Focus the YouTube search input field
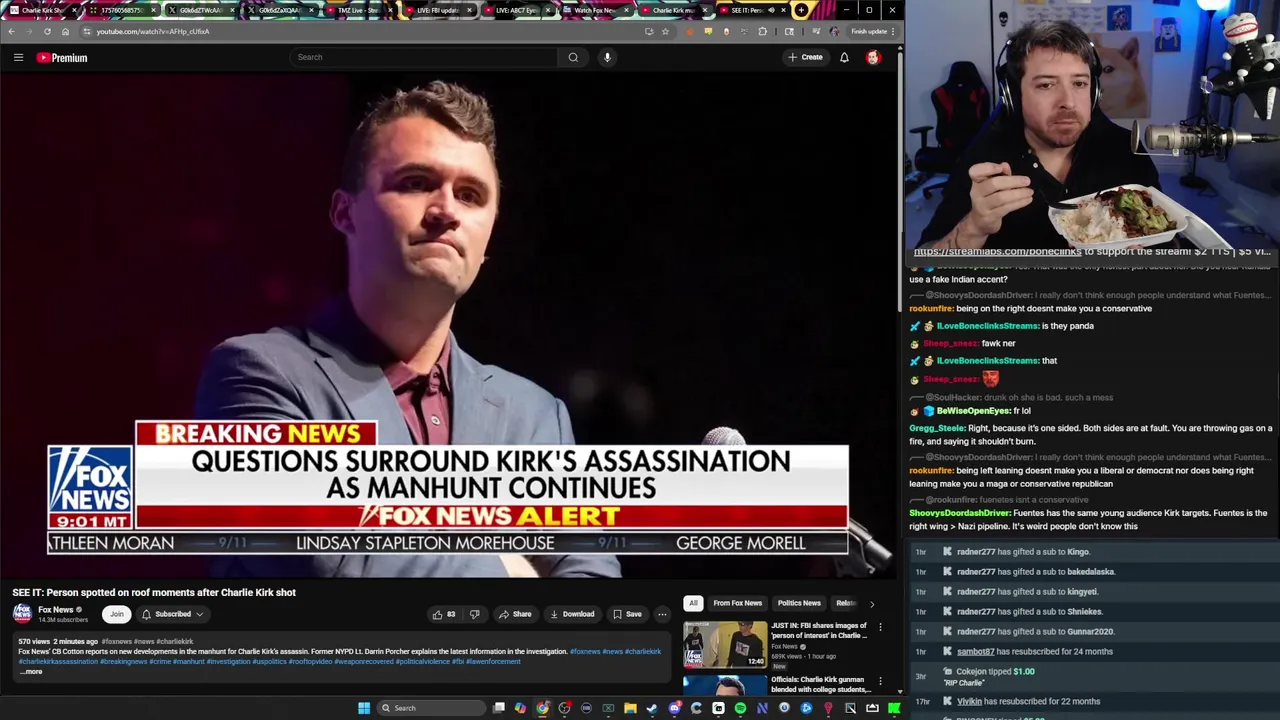The width and height of the screenshot is (1280, 720). pyautogui.click(x=425, y=57)
